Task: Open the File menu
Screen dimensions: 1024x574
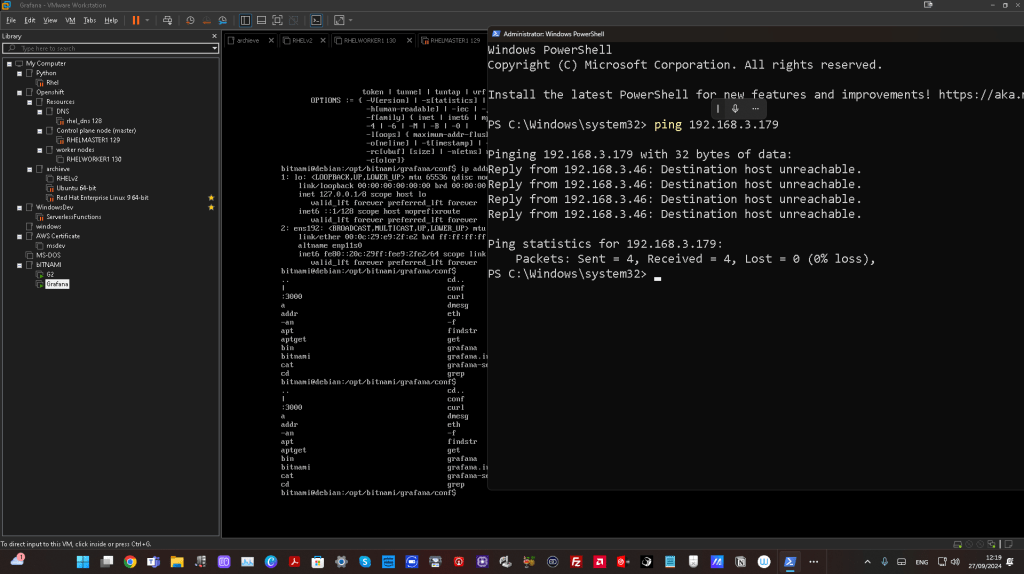Action: click(x=11, y=20)
